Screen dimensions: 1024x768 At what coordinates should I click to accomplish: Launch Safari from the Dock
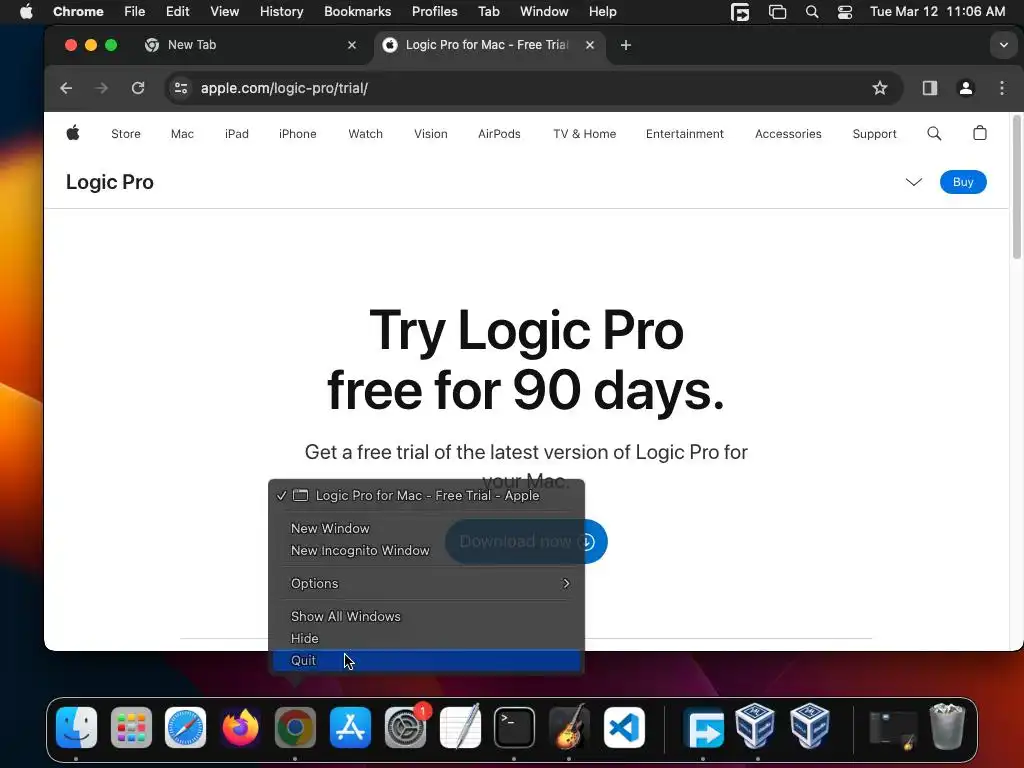click(x=185, y=728)
